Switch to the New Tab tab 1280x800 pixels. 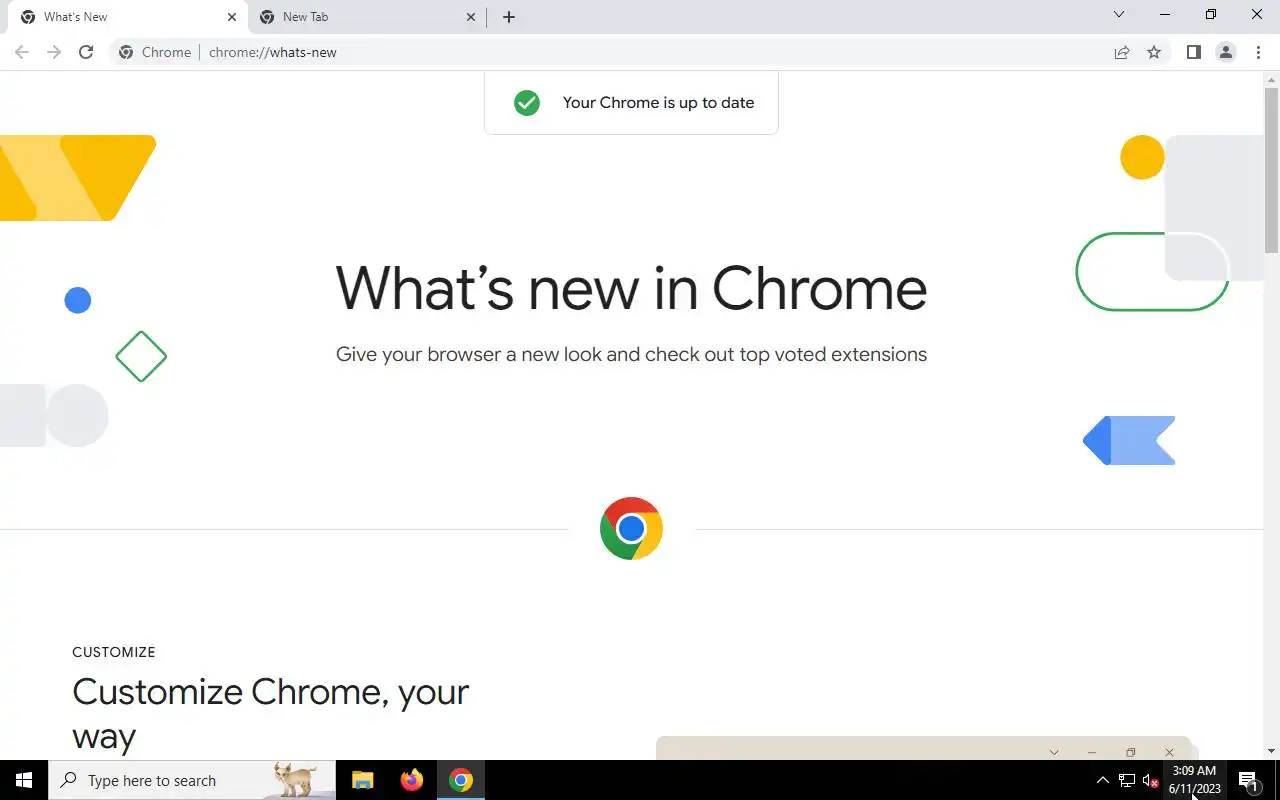click(362, 17)
